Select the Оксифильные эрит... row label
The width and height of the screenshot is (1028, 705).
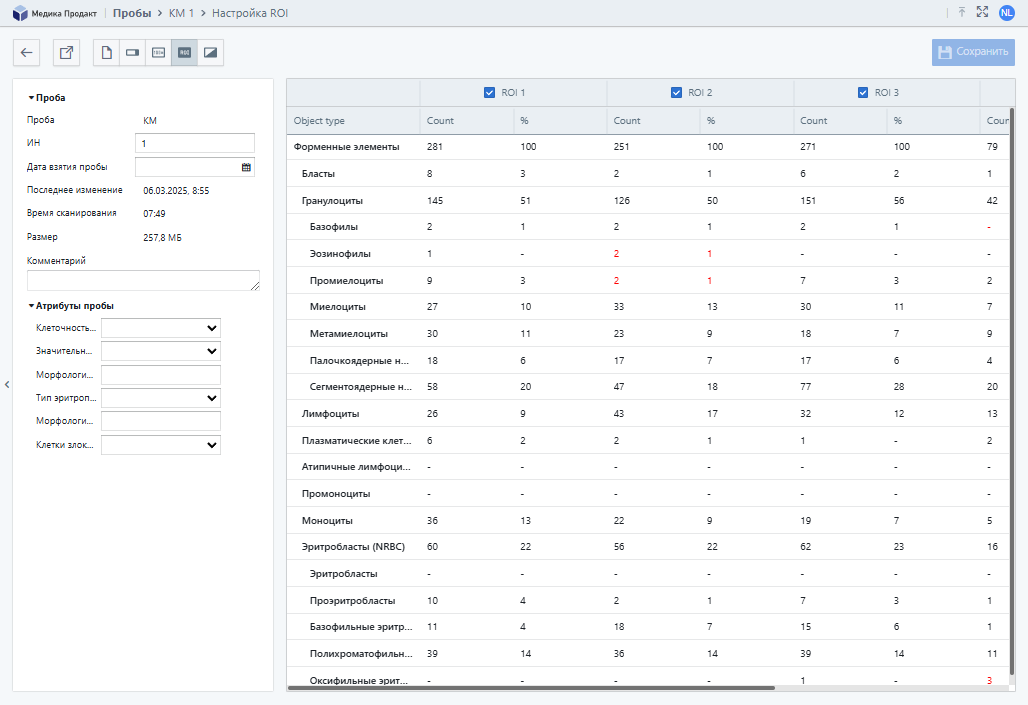[x=359, y=681]
